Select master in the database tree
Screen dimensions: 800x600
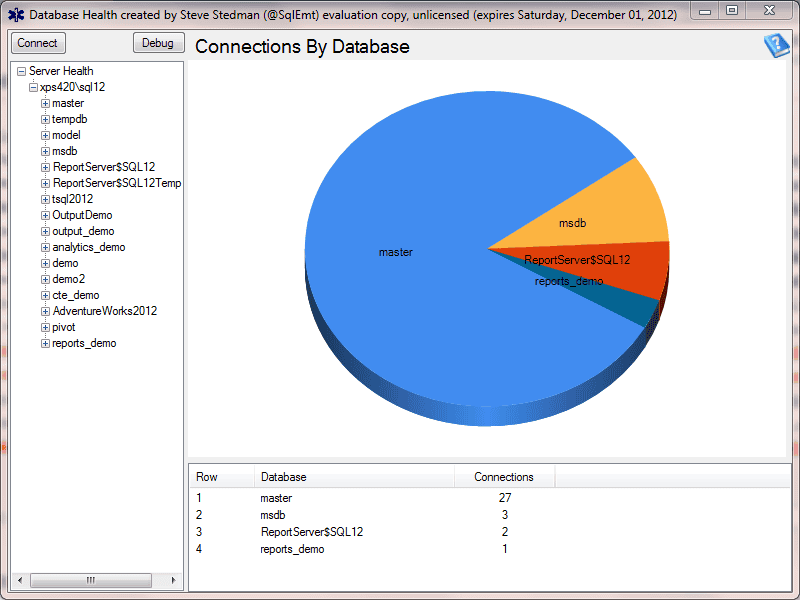click(x=68, y=103)
